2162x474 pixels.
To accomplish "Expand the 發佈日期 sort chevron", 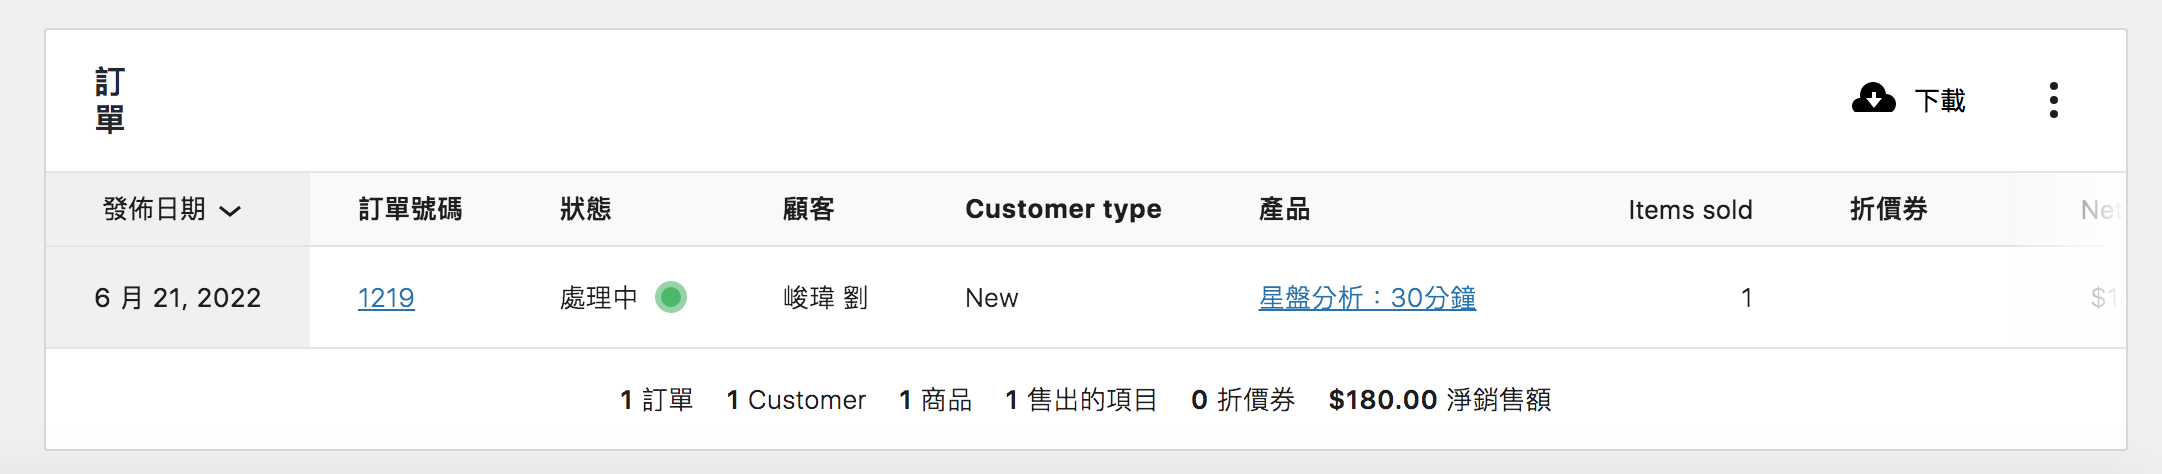I will (231, 211).
